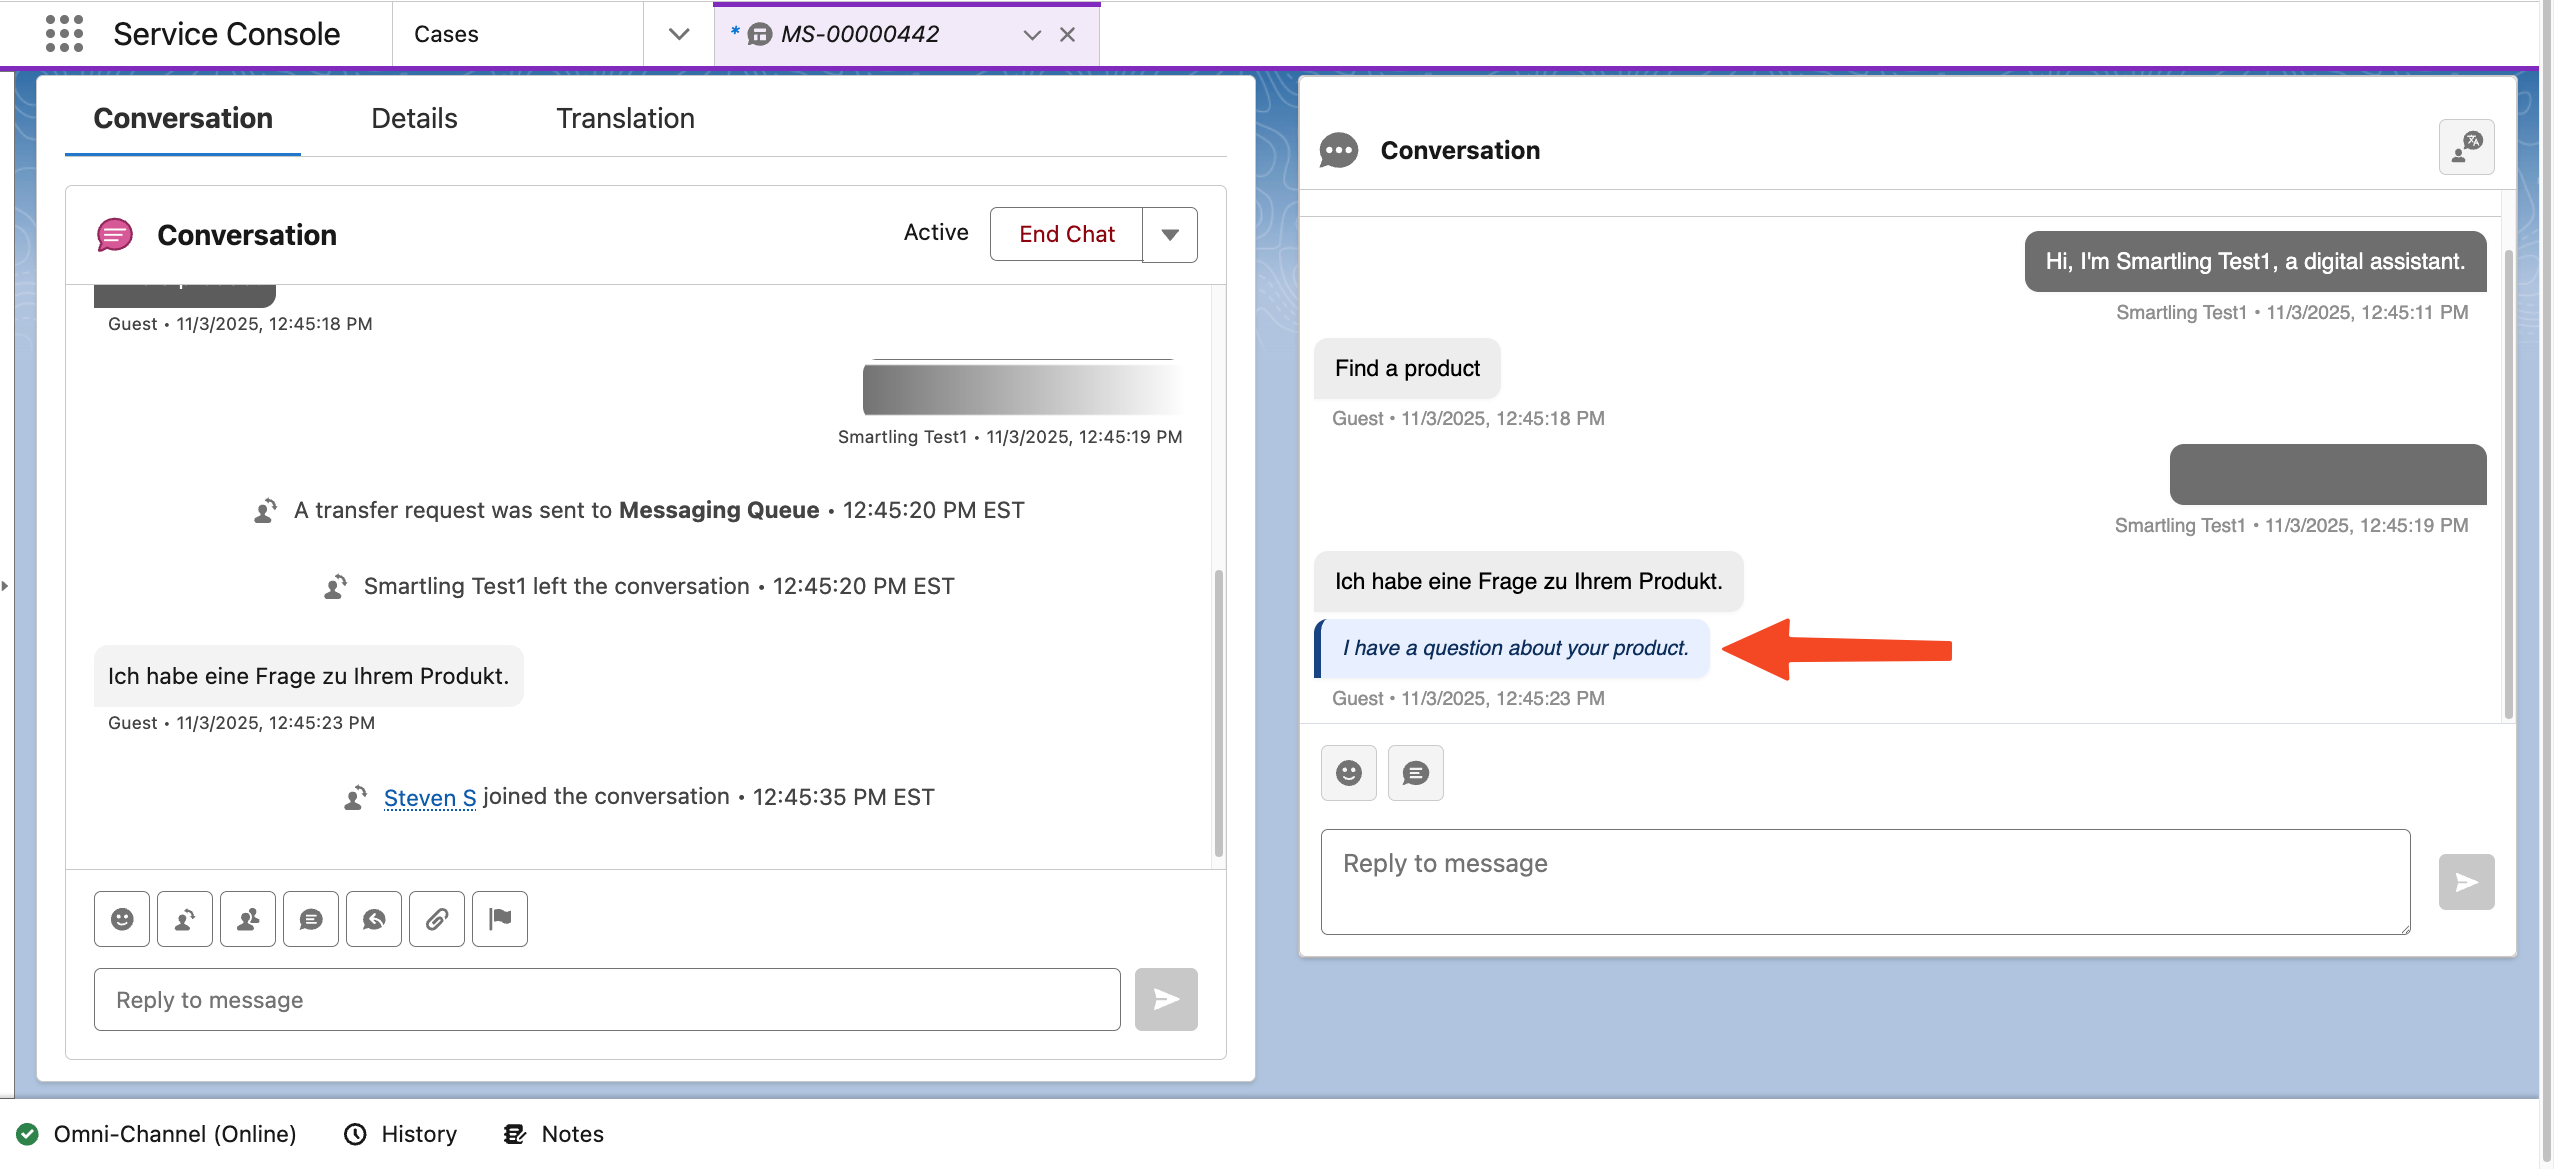Invite another agent to the conversation
2554x1169 pixels.
point(247,918)
